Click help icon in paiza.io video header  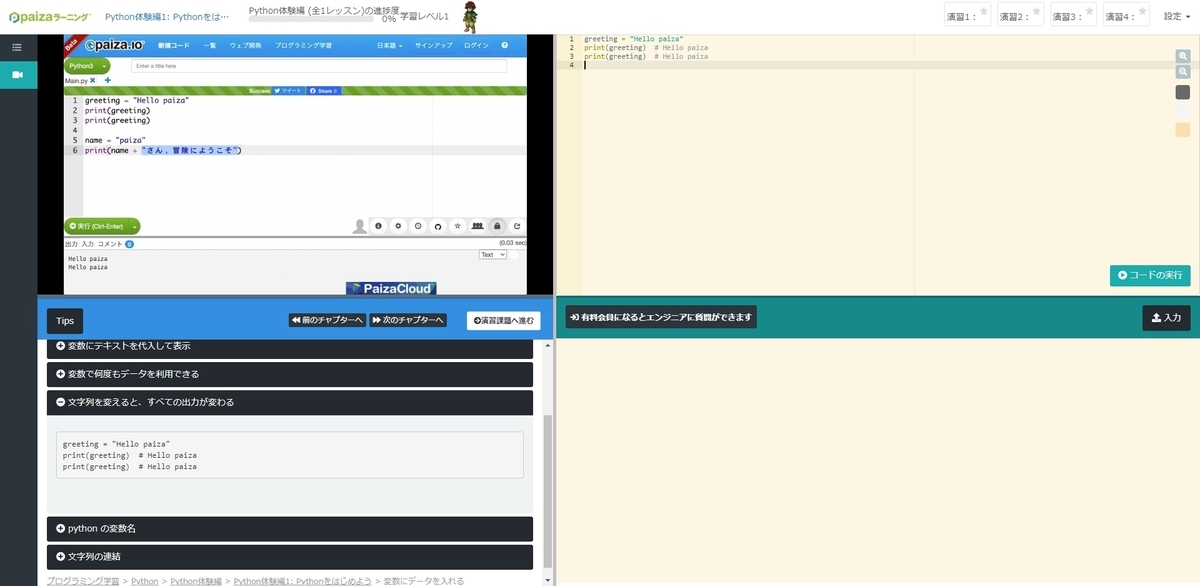point(504,45)
